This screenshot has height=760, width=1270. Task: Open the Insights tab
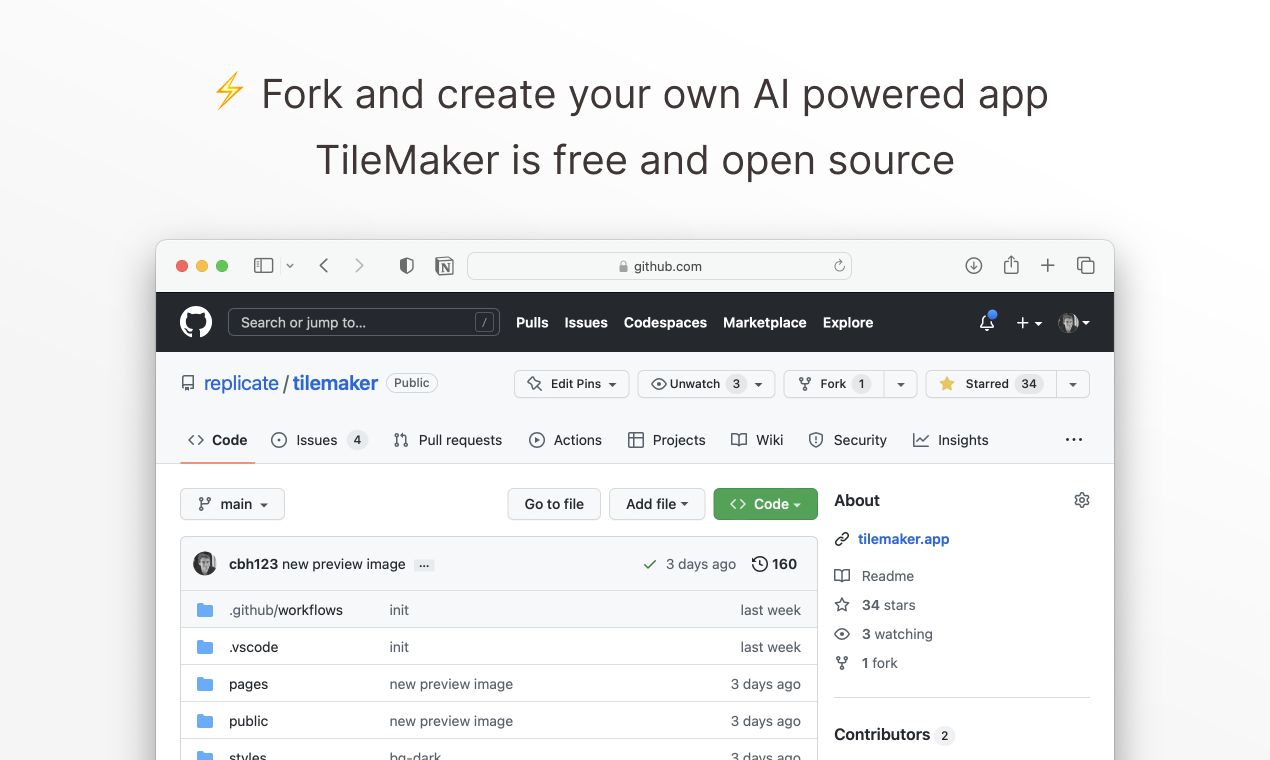click(x=950, y=440)
